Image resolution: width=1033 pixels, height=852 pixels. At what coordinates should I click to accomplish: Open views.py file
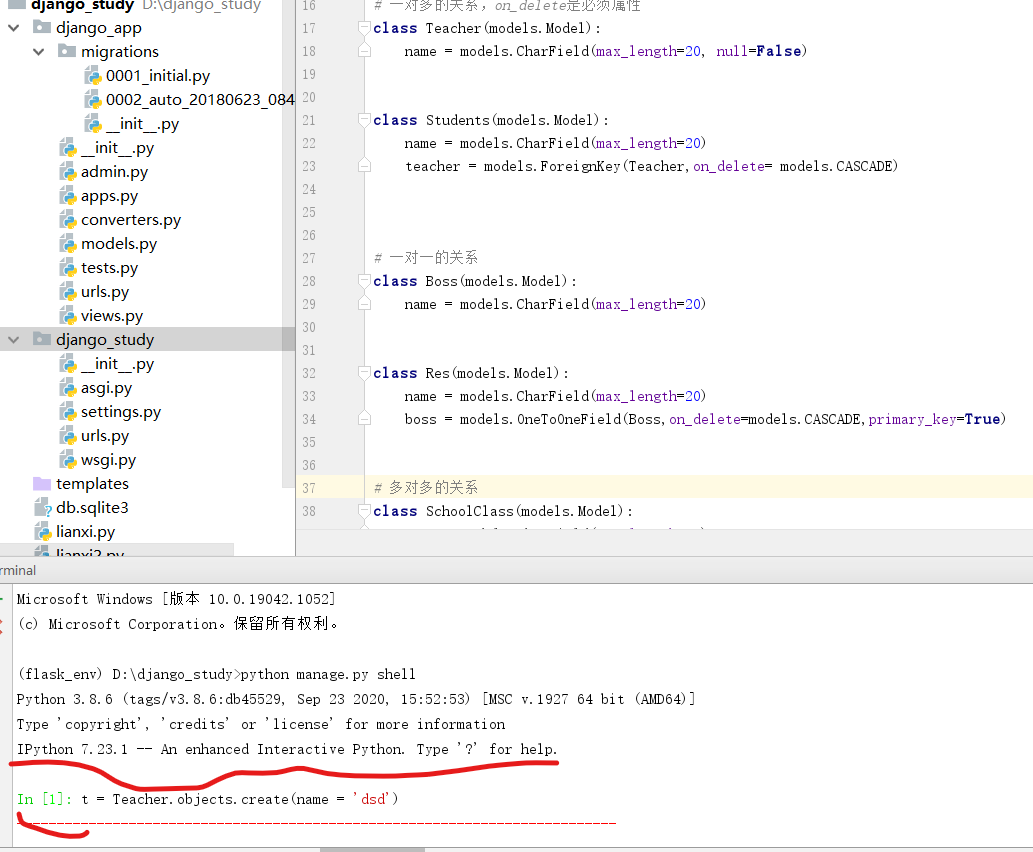pos(111,316)
